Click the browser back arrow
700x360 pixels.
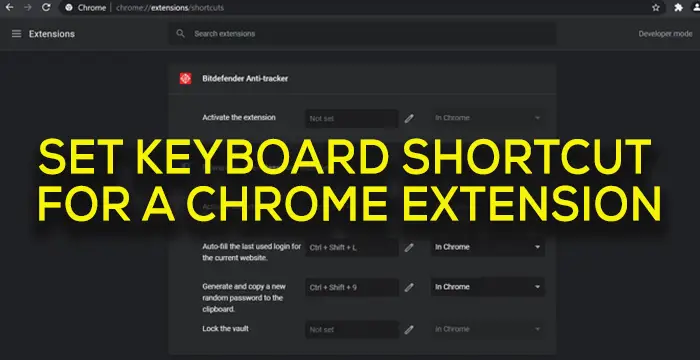(9, 8)
